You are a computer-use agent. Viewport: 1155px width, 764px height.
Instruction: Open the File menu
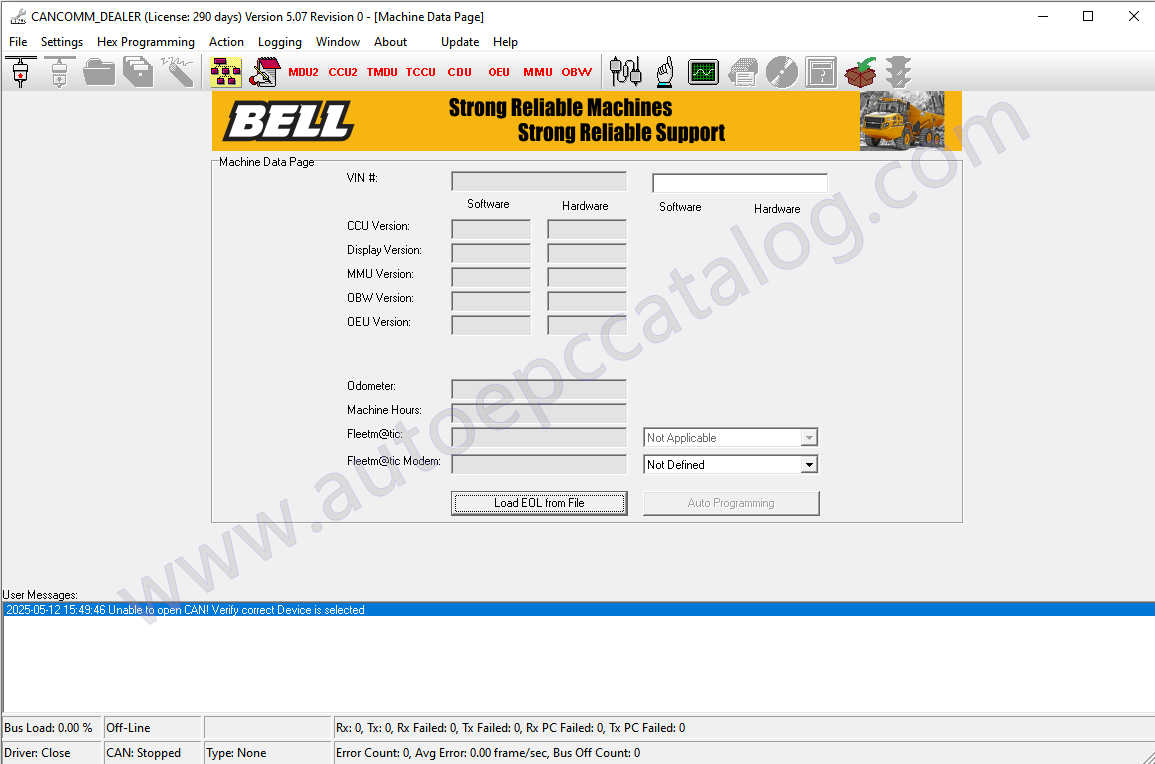pos(18,42)
